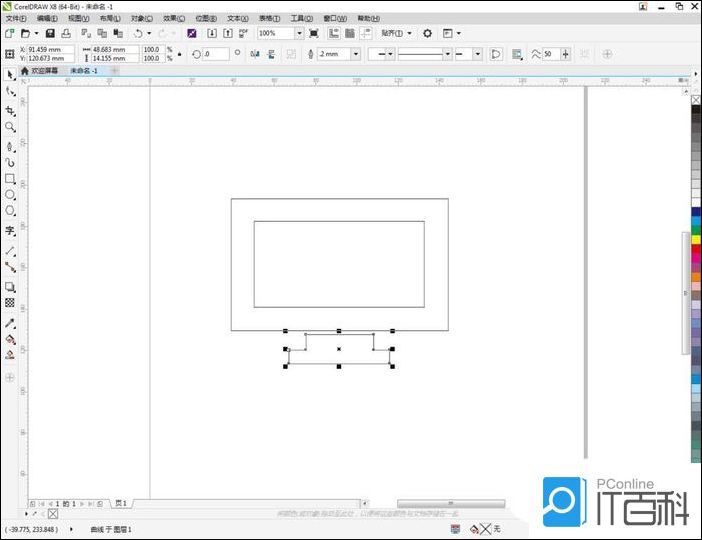Click the Save icon in standard toolbar
This screenshot has width=702, height=540.
(50, 33)
